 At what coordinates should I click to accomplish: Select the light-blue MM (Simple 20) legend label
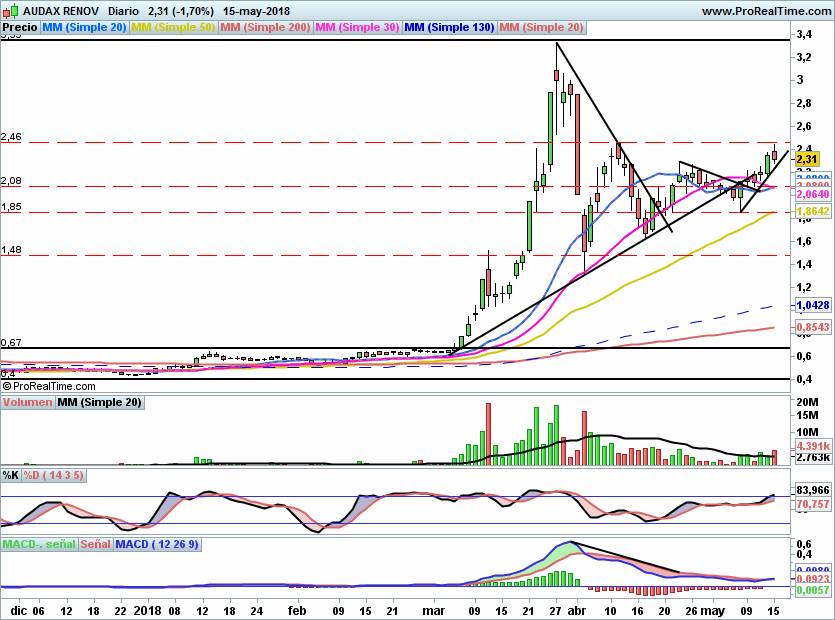click(x=84, y=27)
